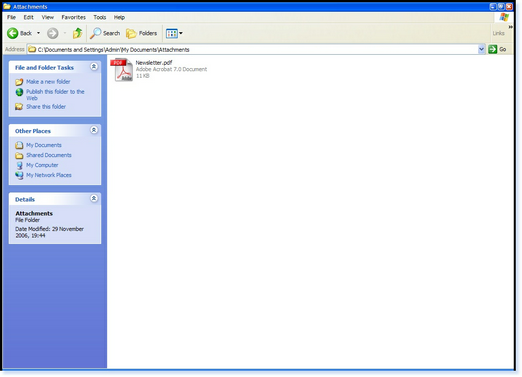Screen dimensions: 522x377
Task: Click the grayed Forward arrow button
Action: pyautogui.click(x=52, y=33)
